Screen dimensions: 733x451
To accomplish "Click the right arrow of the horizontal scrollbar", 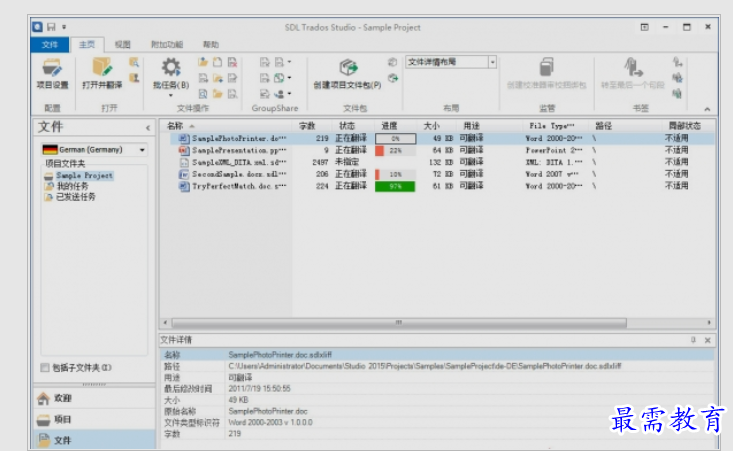I will (709, 322).
